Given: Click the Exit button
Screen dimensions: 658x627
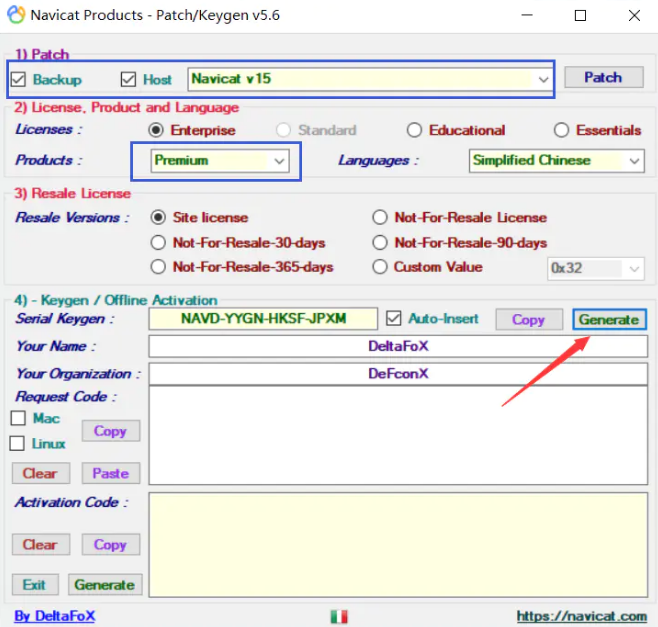Looking at the screenshot, I should pyautogui.click(x=35, y=585).
